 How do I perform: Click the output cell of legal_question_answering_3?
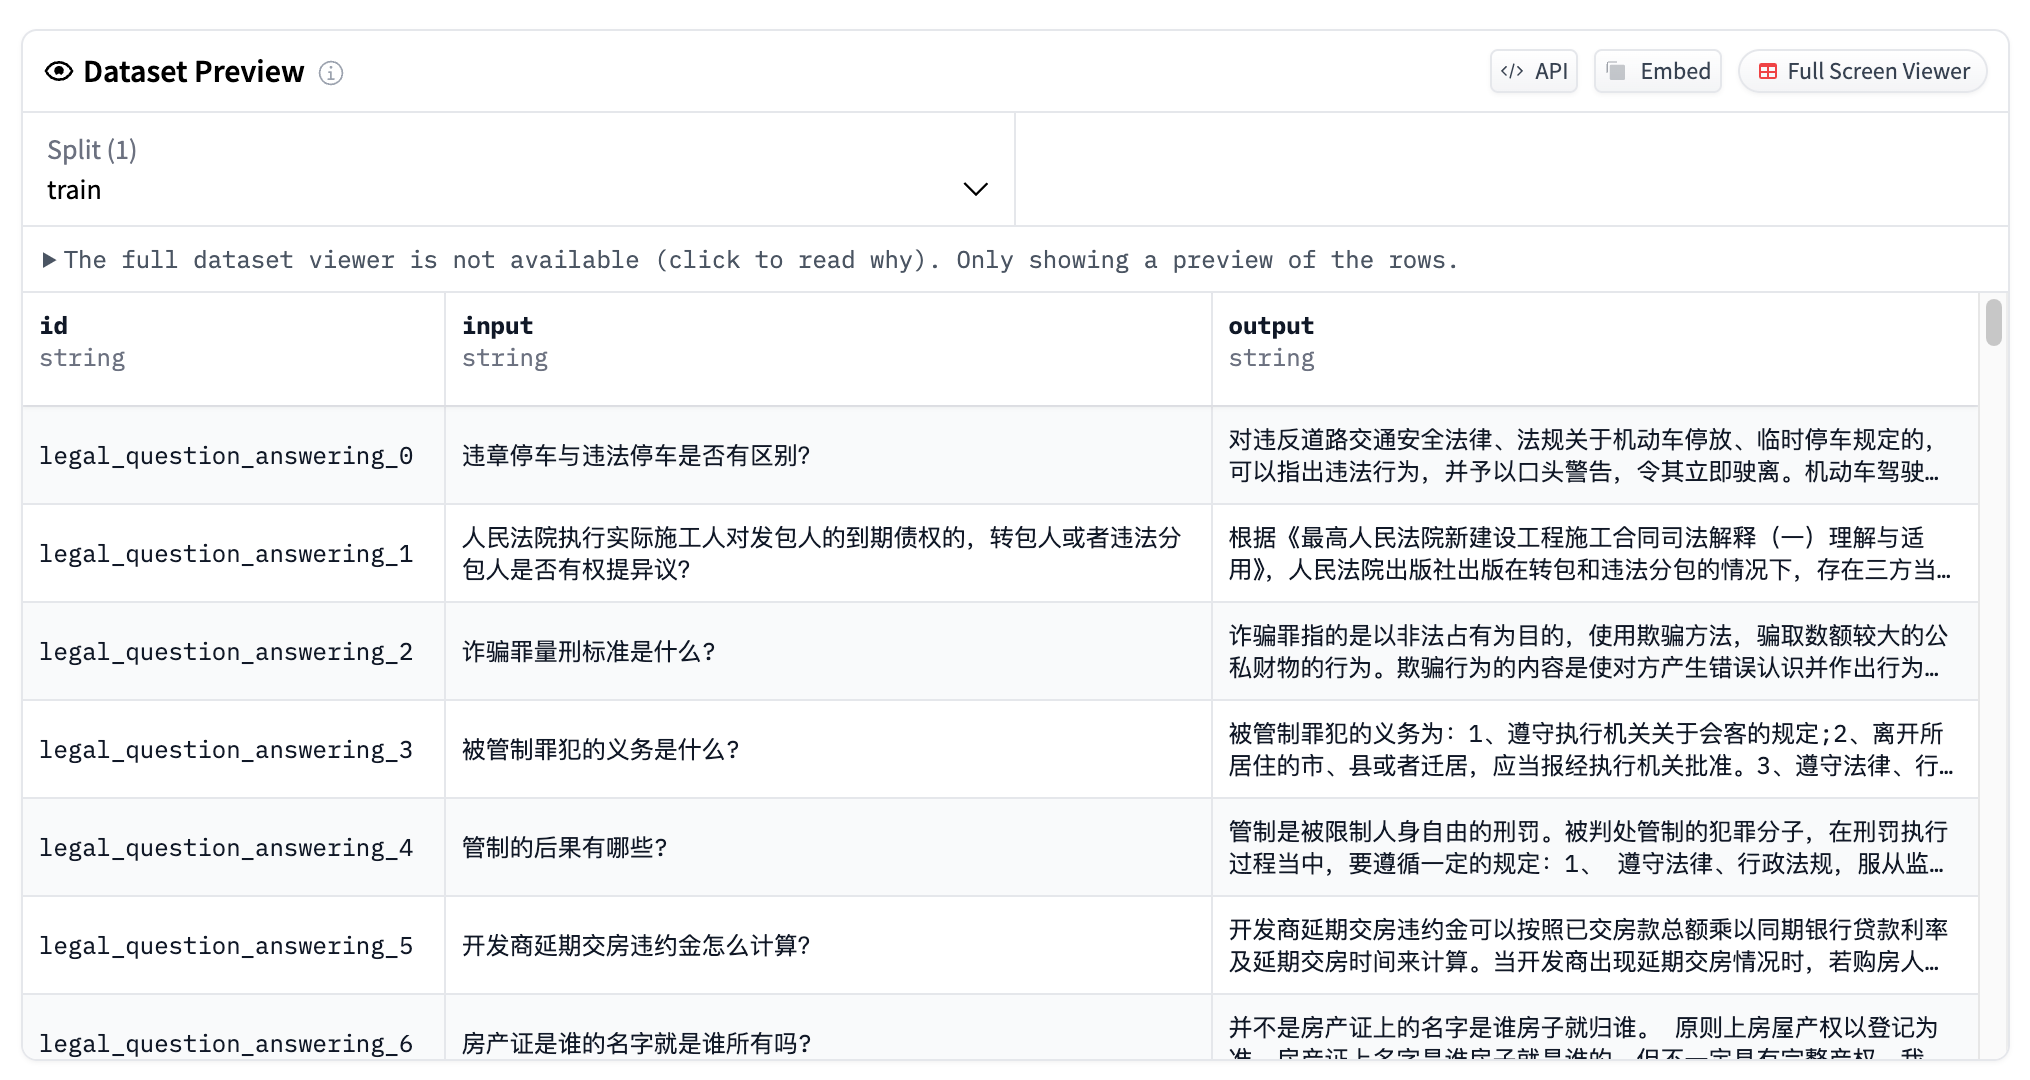coord(1590,750)
